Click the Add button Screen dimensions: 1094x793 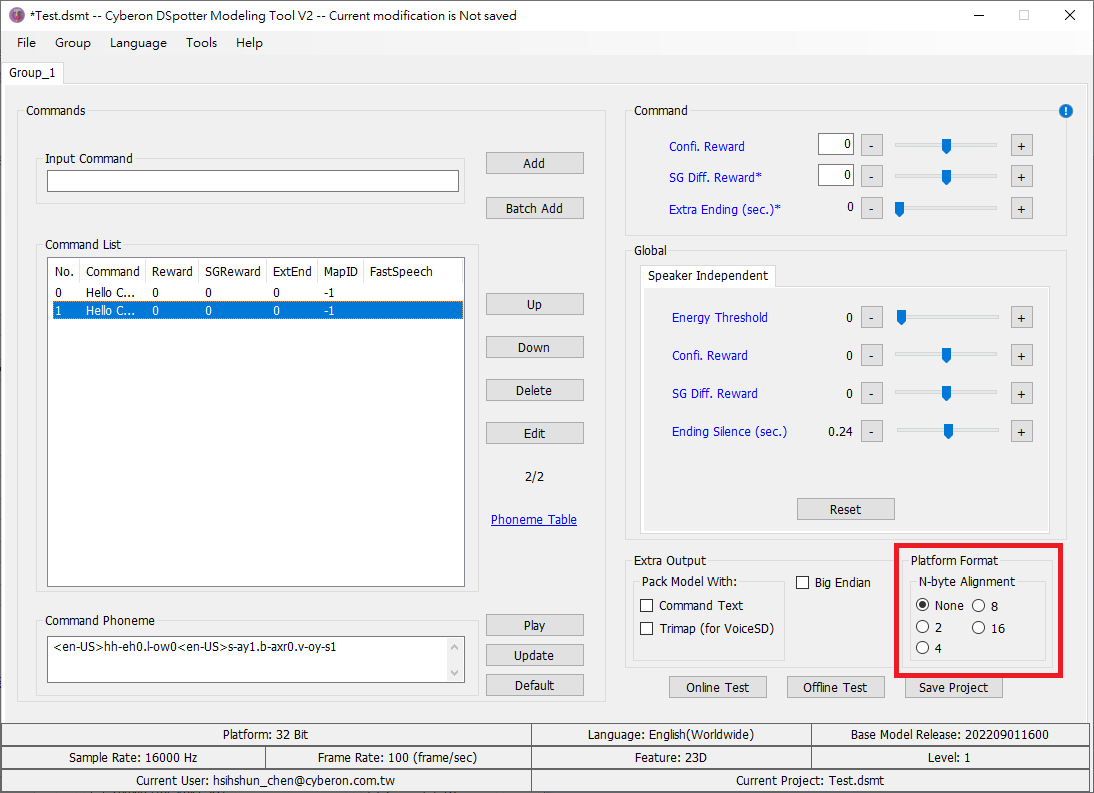[534, 163]
